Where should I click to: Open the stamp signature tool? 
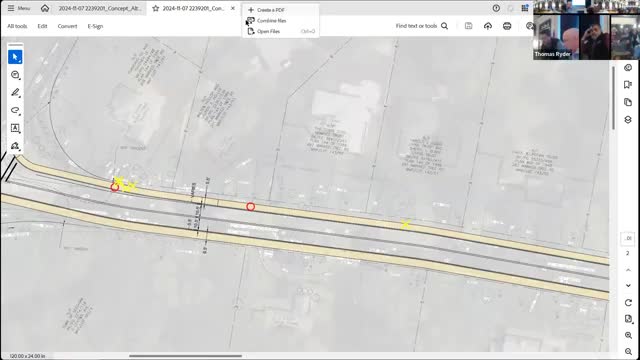tap(15, 146)
